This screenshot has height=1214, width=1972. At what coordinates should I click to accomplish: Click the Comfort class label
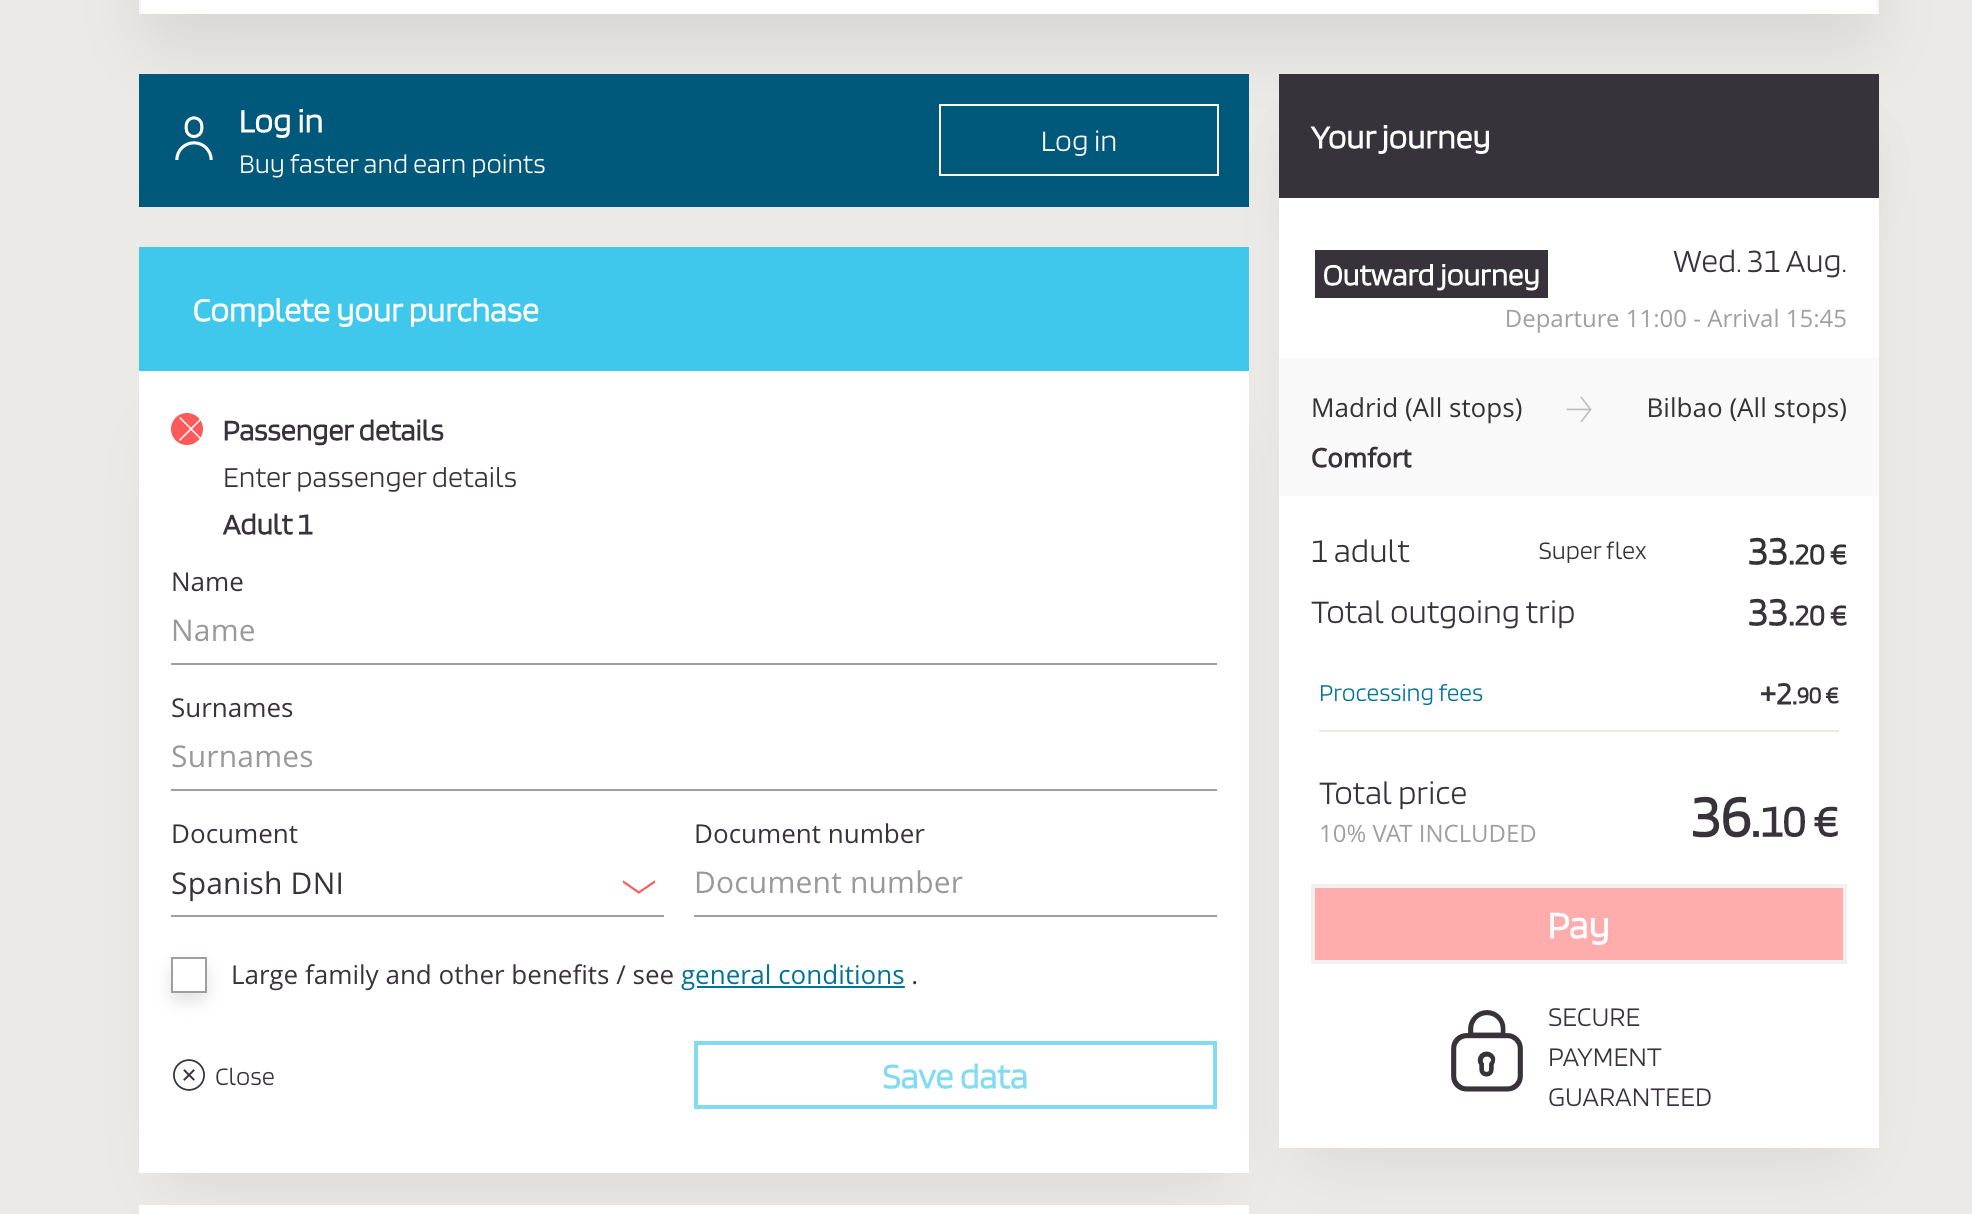point(1361,458)
